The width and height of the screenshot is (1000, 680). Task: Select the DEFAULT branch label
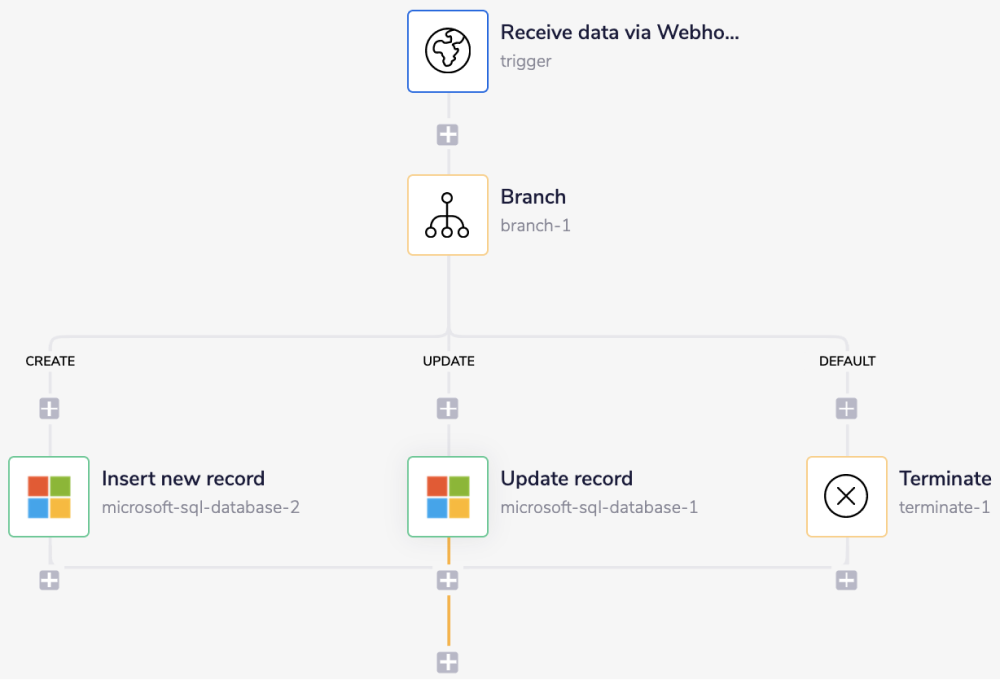(x=847, y=361)
